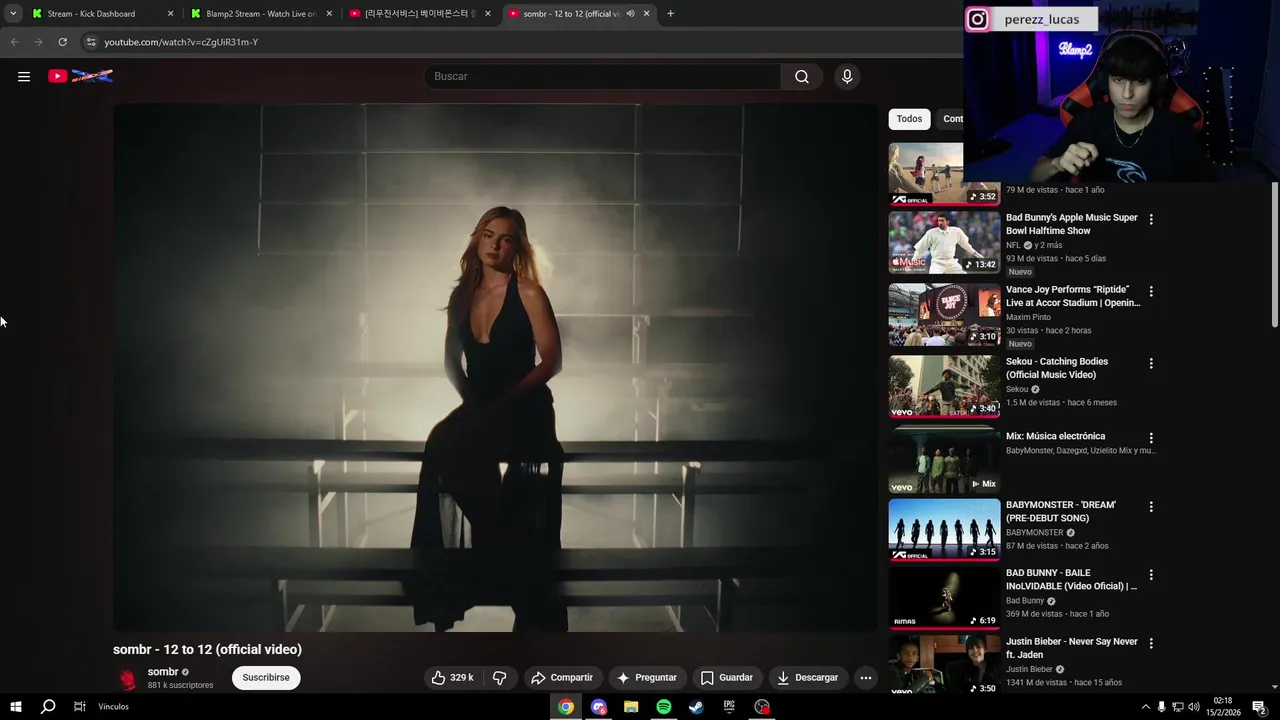Viewport: 1280px width, 720px height.
Task: Dislike the video with thumbs-down
Action: (x=499, y=677)
